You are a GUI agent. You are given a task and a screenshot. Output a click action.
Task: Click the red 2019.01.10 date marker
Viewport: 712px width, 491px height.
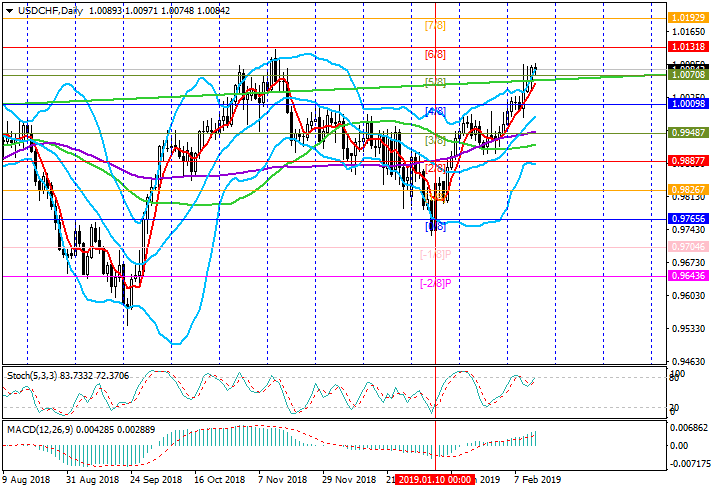point(434,480)
